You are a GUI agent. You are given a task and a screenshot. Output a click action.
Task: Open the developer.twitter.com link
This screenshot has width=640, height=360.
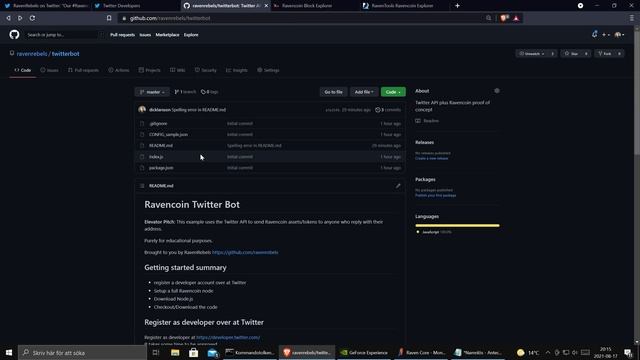[x=228, y=338]
